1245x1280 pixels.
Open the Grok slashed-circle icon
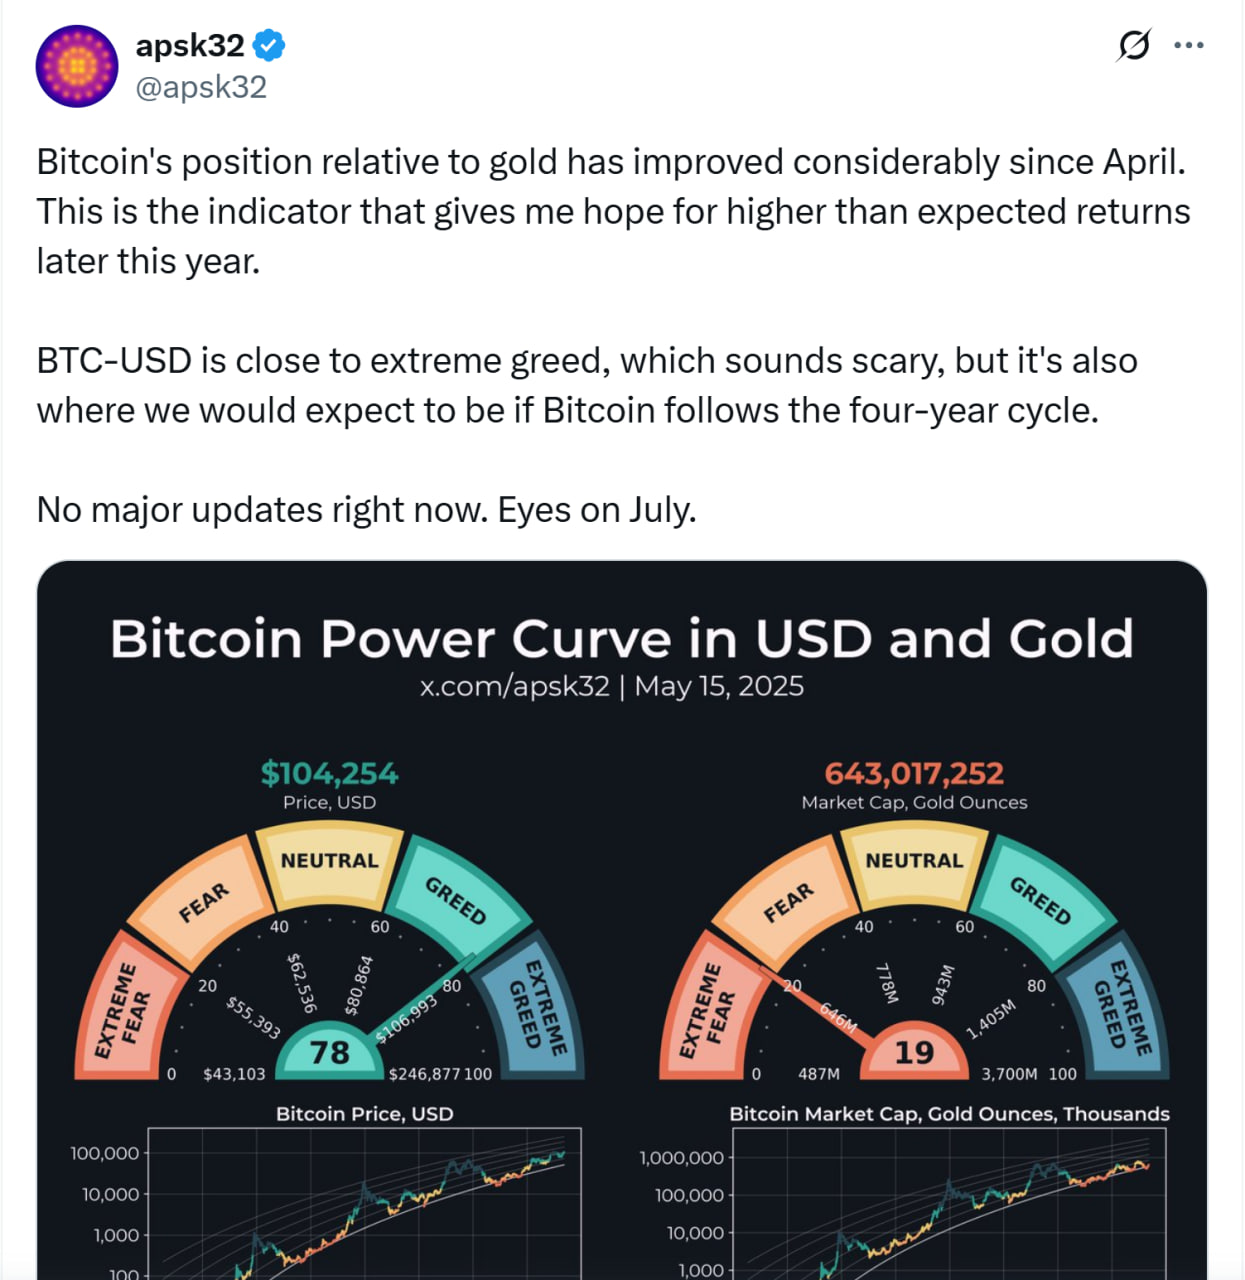(1133, 45)
